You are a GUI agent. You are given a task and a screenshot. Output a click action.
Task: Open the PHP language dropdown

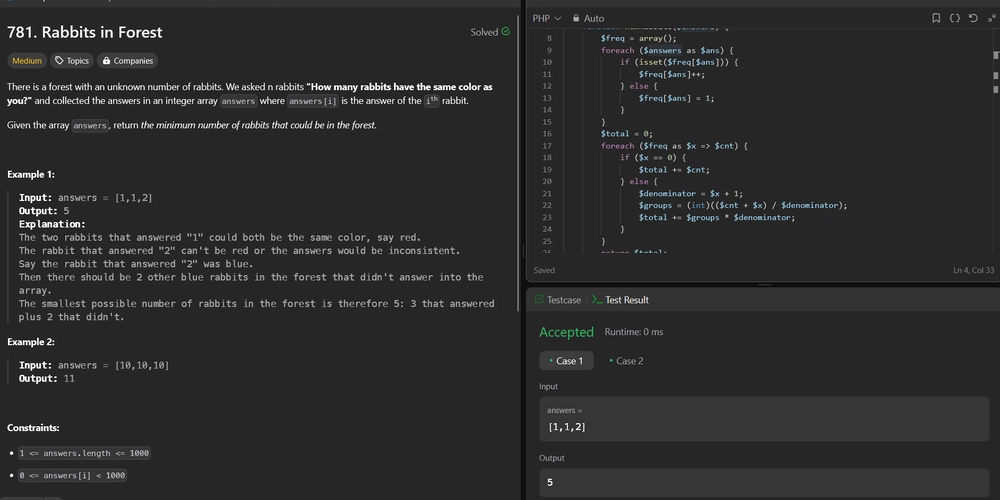pos(547,18)
